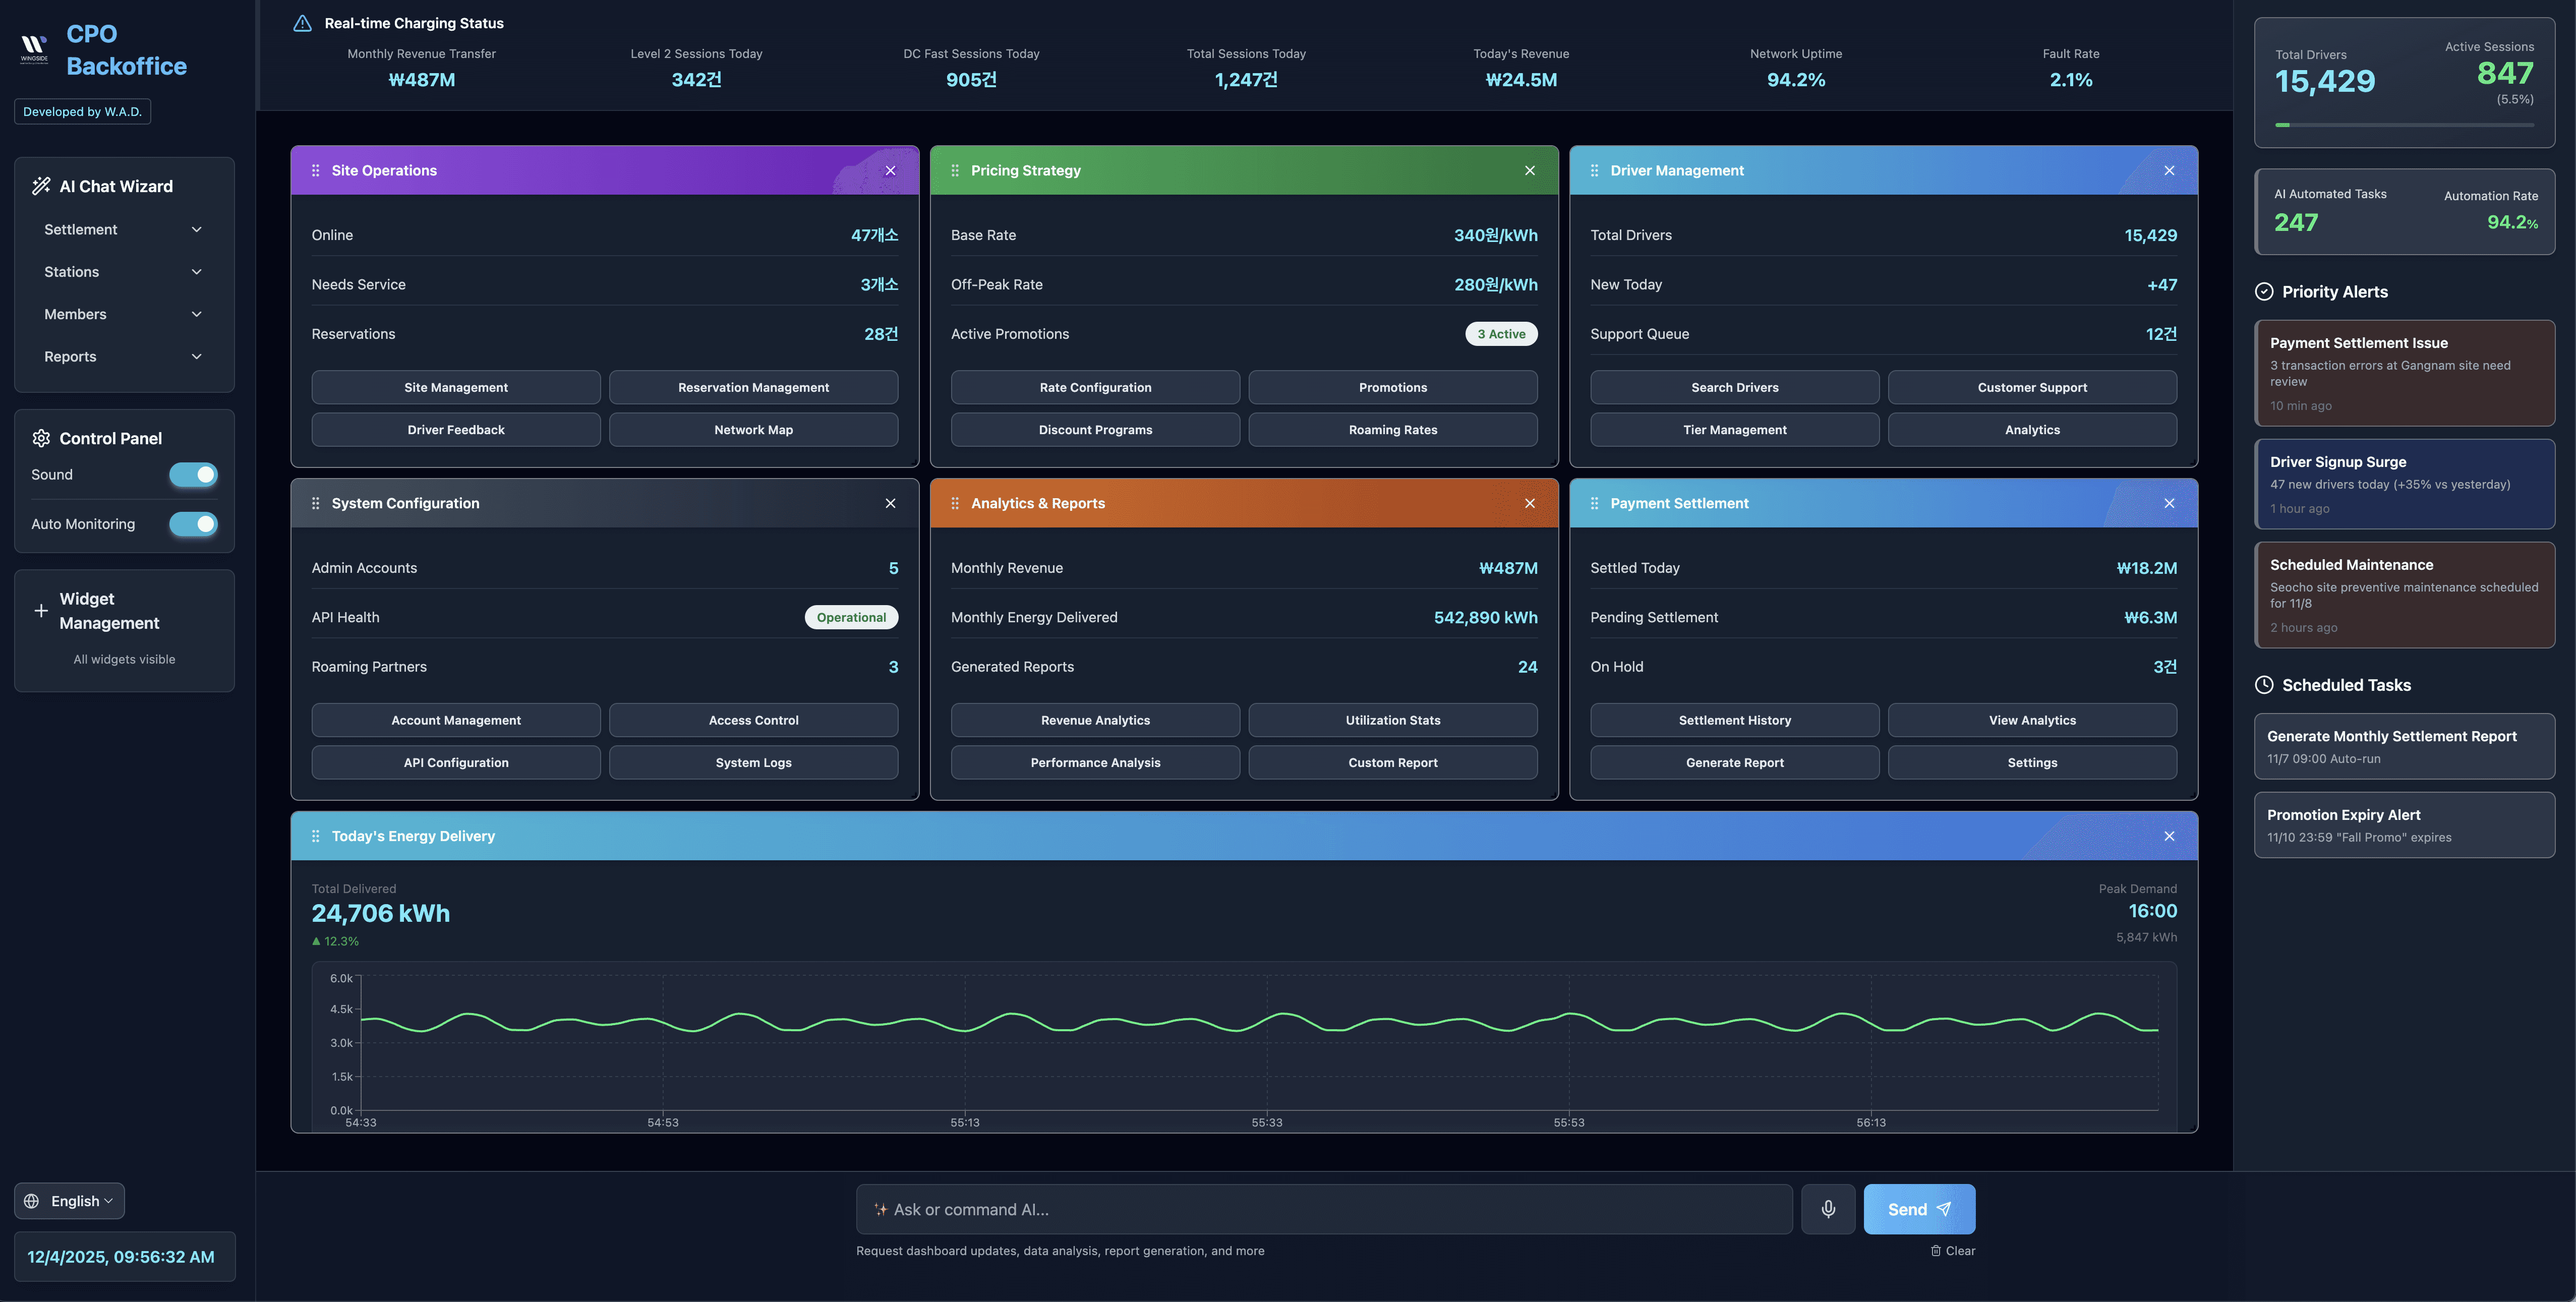The image size is (2576, 1302).
Task: Expand the Stations menu section
Action: tap(123, 272)
